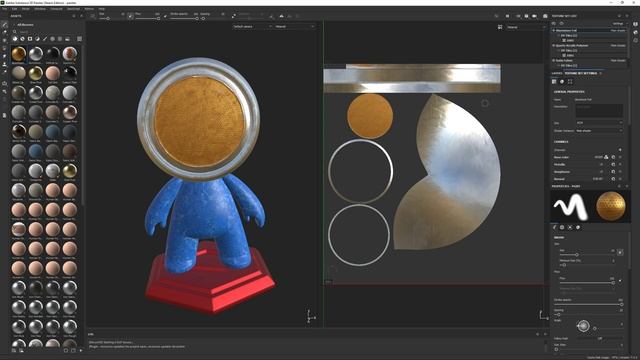Filter assets by Filters

click(37, 39)
